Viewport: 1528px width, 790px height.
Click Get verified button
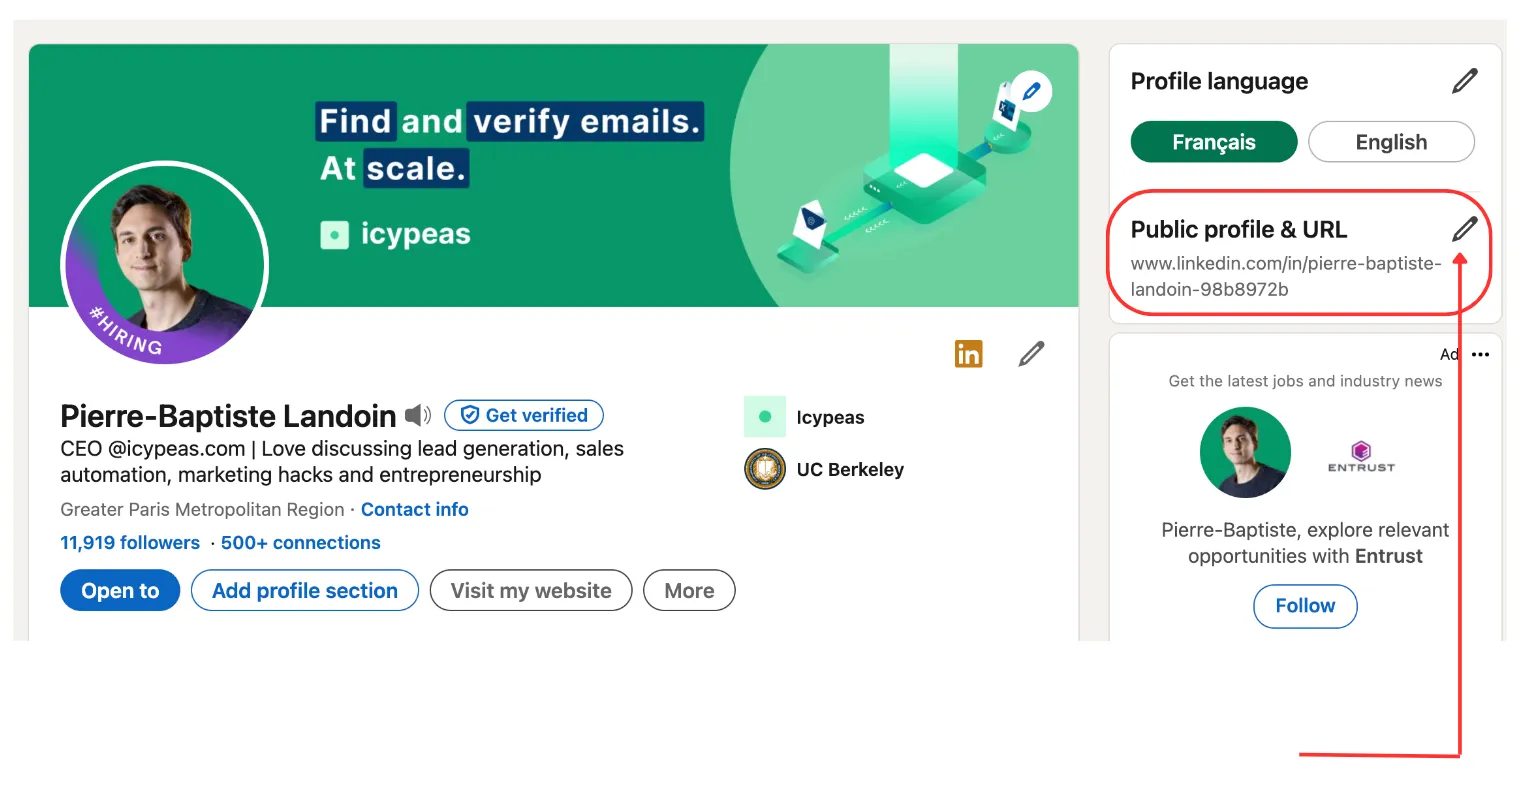pyautogui.click(x=524, y=415)
